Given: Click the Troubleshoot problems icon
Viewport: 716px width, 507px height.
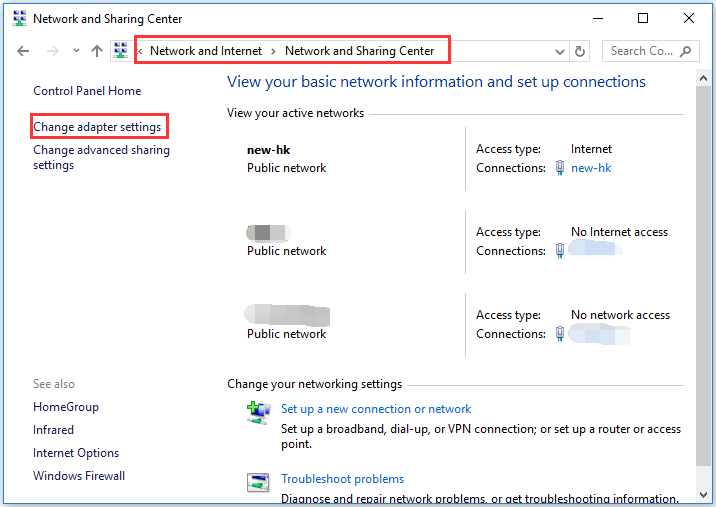Looking at the screenshot, I should click(258, 483).
